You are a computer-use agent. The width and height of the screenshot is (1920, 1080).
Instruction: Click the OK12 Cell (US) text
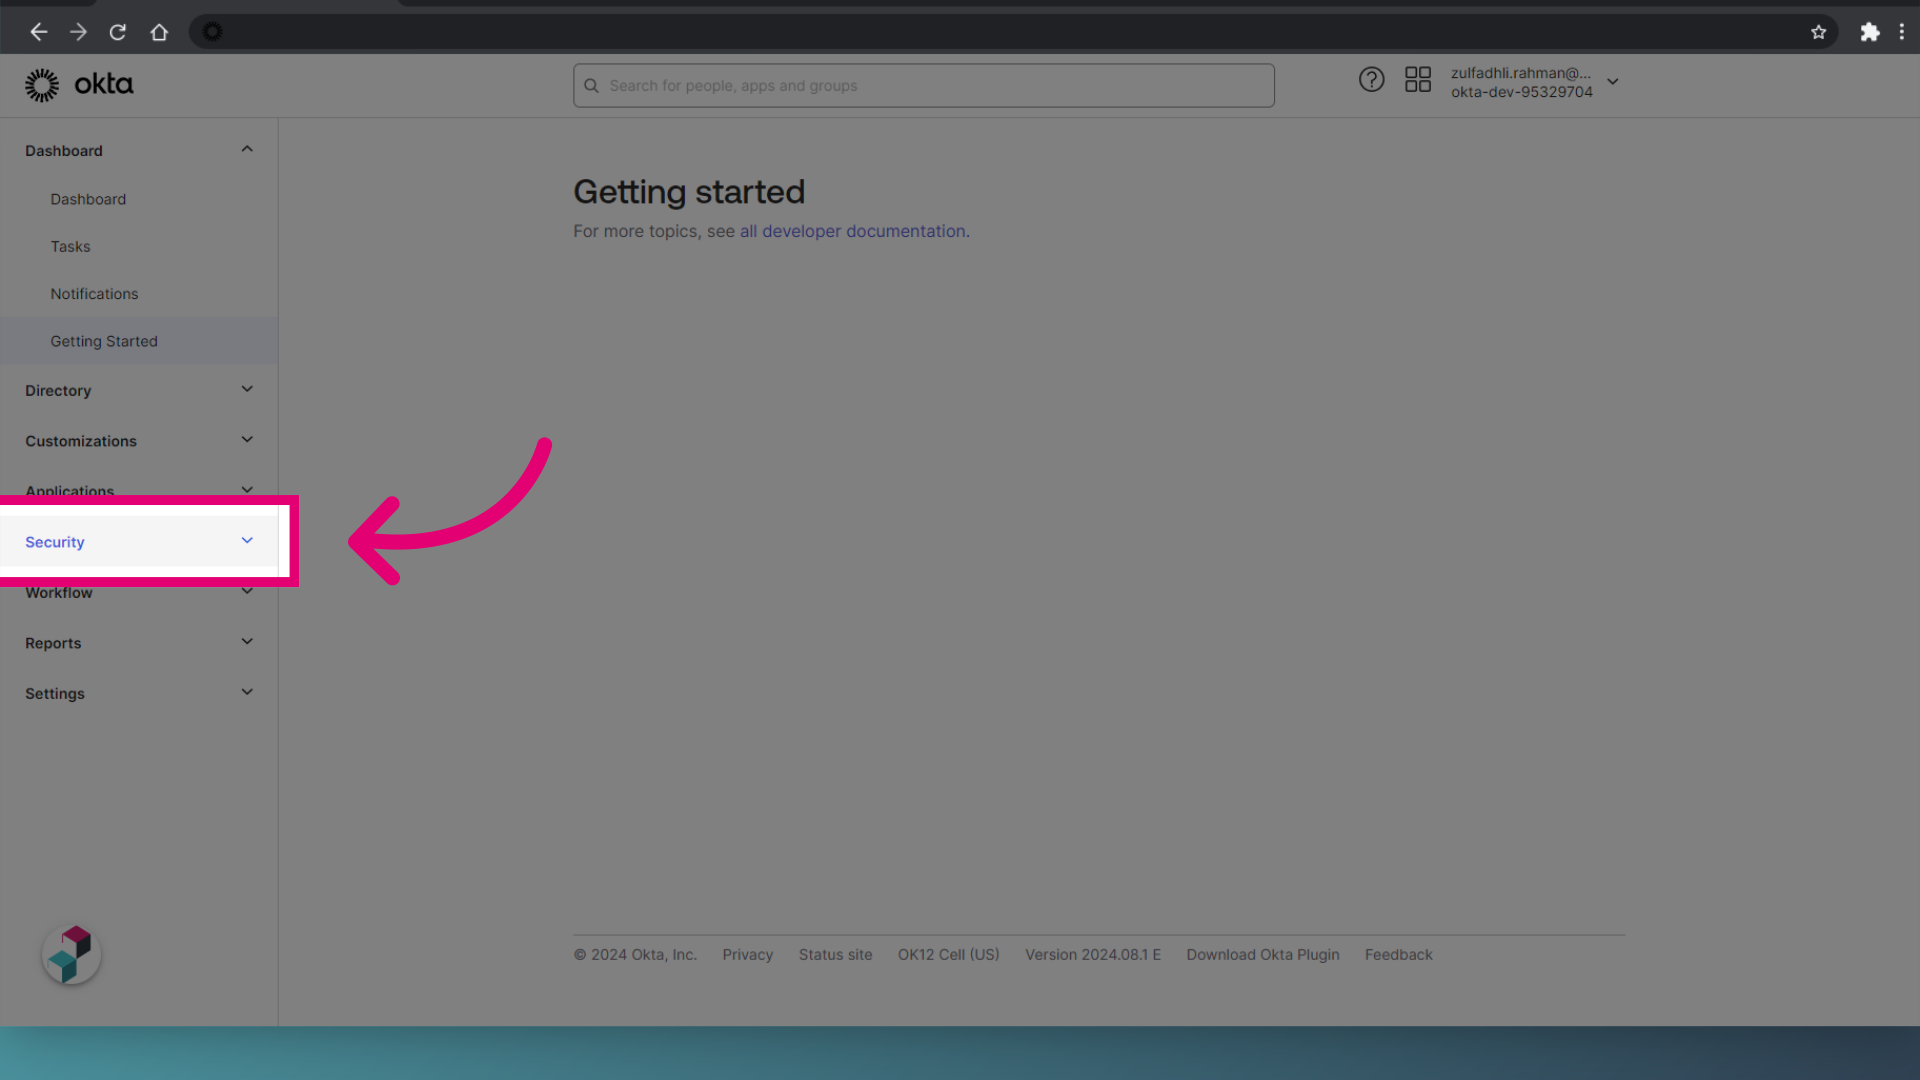pos(948,955)
